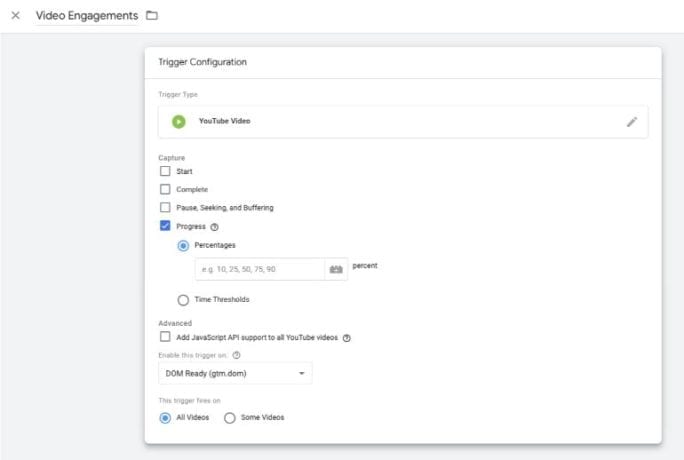
Task: Click the Trigger Configuration heading
Action: [202, 62]
